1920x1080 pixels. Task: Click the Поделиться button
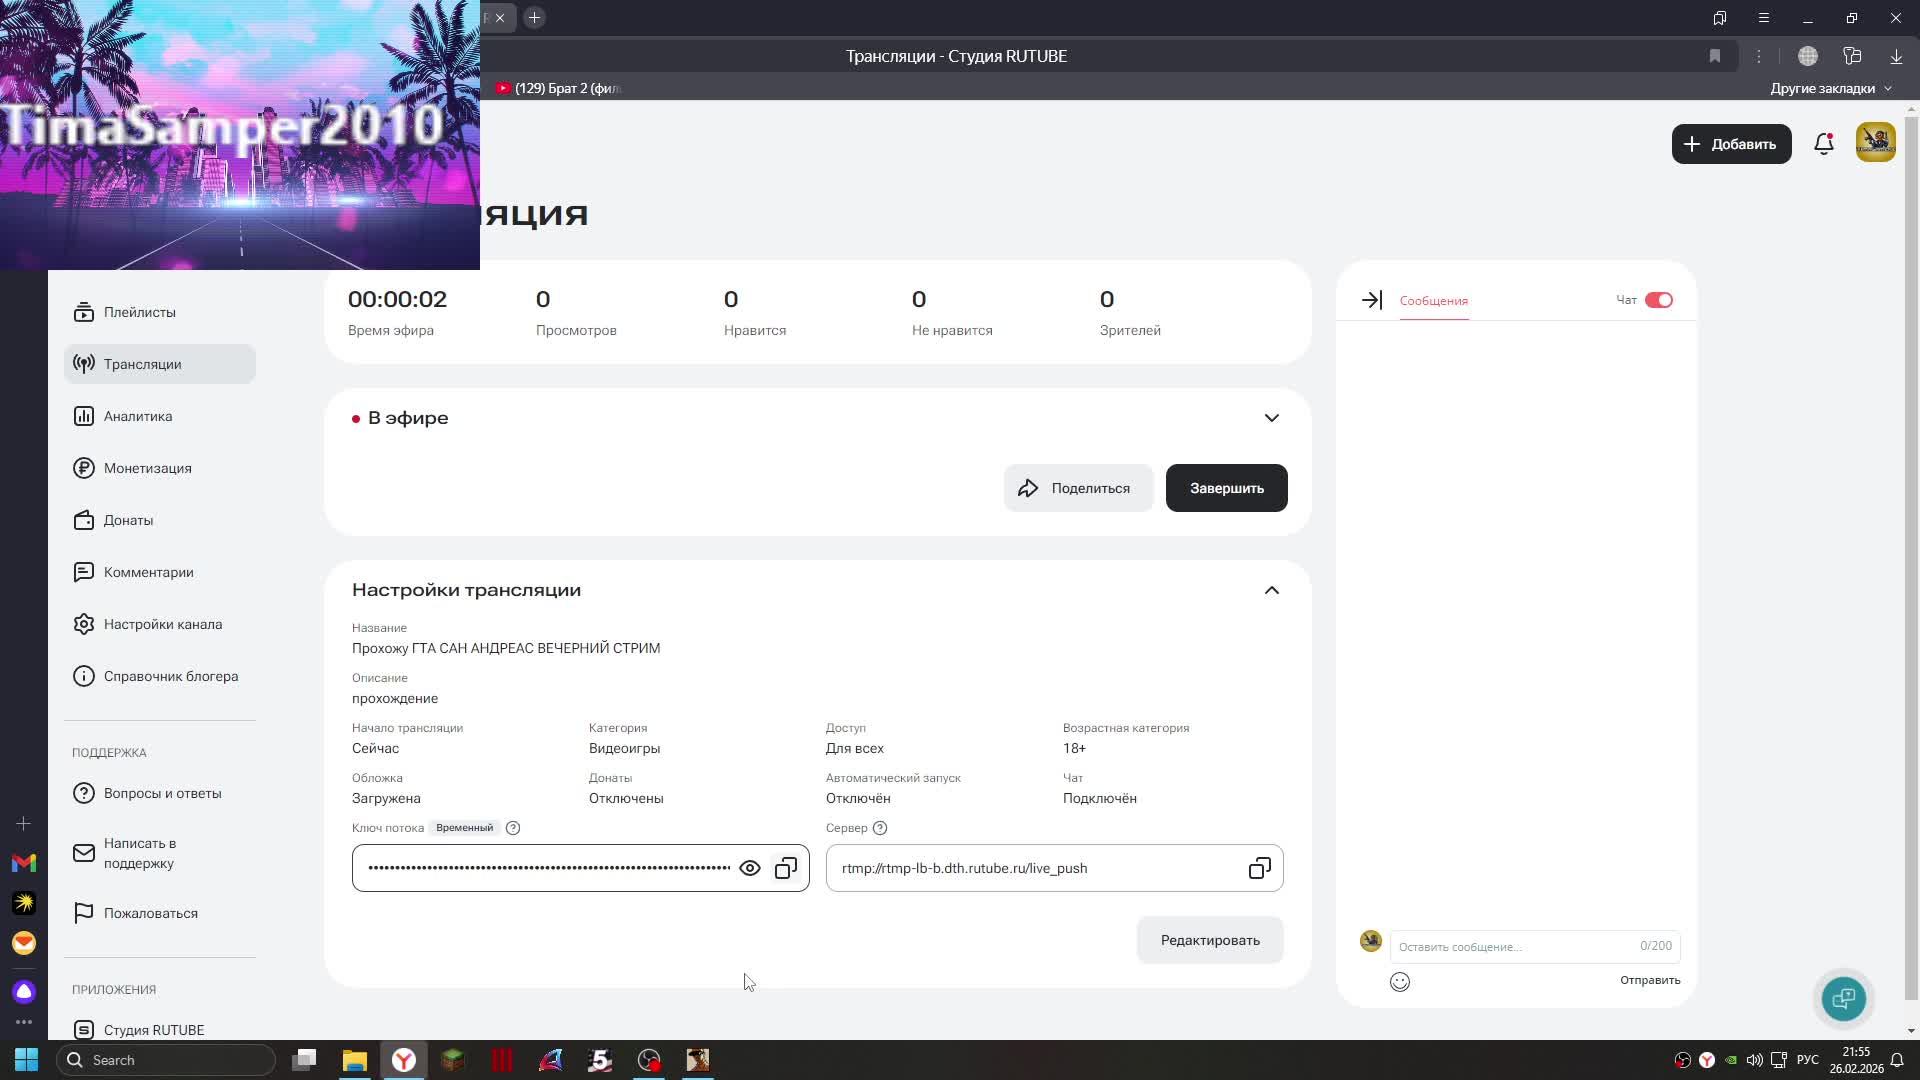point(1078,488)
